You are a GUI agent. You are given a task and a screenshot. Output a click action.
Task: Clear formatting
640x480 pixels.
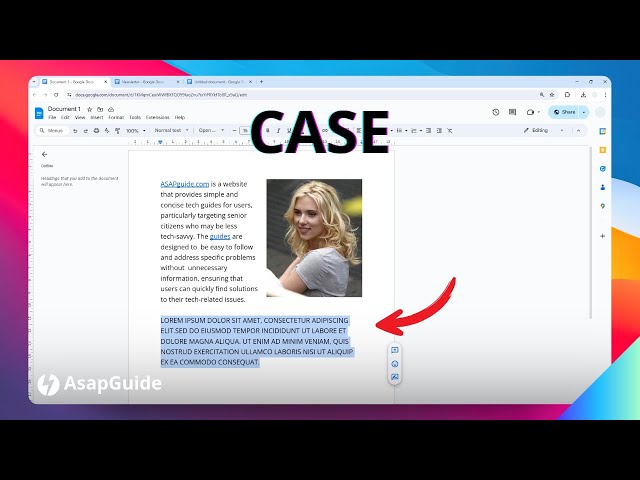coord(450,131)
